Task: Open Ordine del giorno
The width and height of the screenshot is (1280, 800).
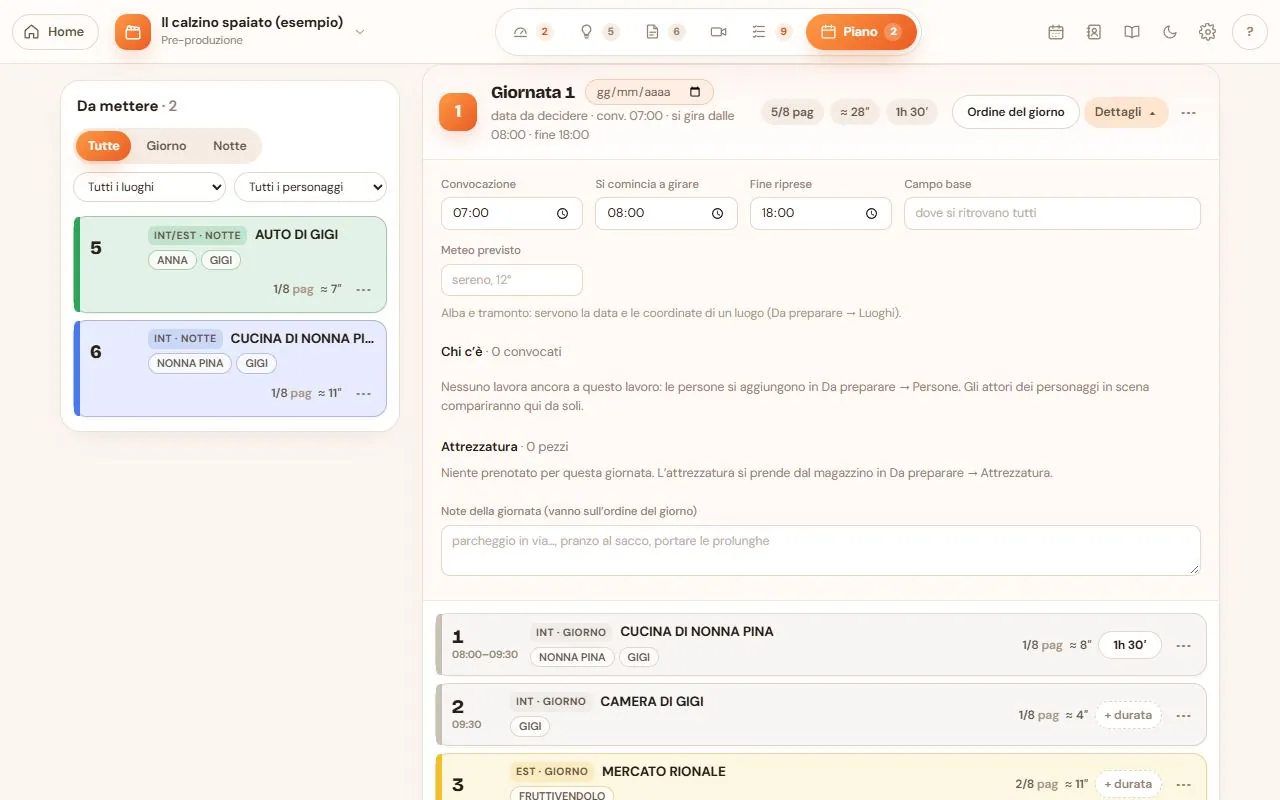Action: pyautogui.click(x=1016, y=112)
